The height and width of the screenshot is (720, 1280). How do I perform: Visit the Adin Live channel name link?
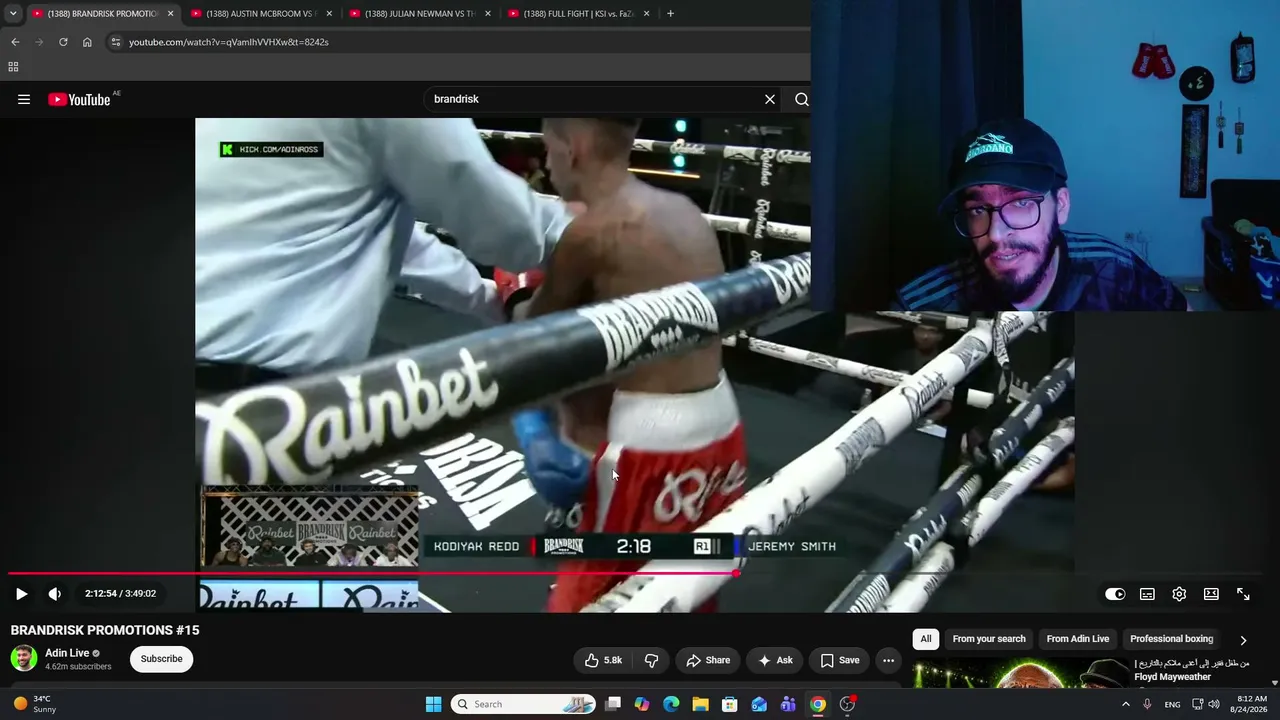(x=67, y=653)
